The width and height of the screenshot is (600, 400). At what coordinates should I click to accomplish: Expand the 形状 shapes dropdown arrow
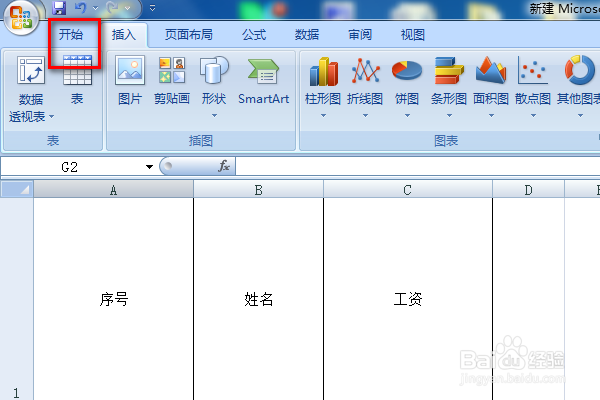coord(214,115)
